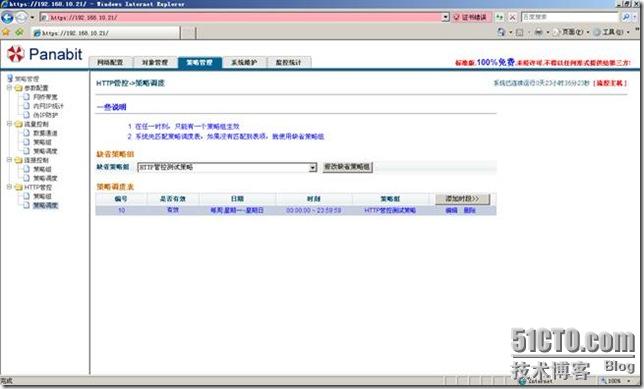The width and height of the screenshot is (644, 389).
Task: Click the certificate error shield 证书错误
Action: click(x=470, y=17)
